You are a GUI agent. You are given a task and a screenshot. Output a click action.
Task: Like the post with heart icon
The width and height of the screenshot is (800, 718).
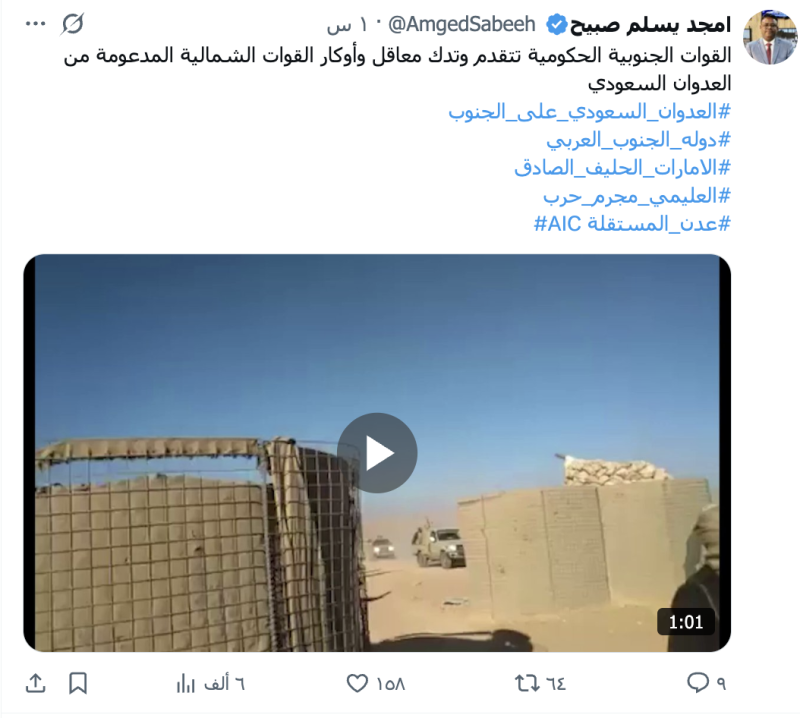tap(357, 683)
